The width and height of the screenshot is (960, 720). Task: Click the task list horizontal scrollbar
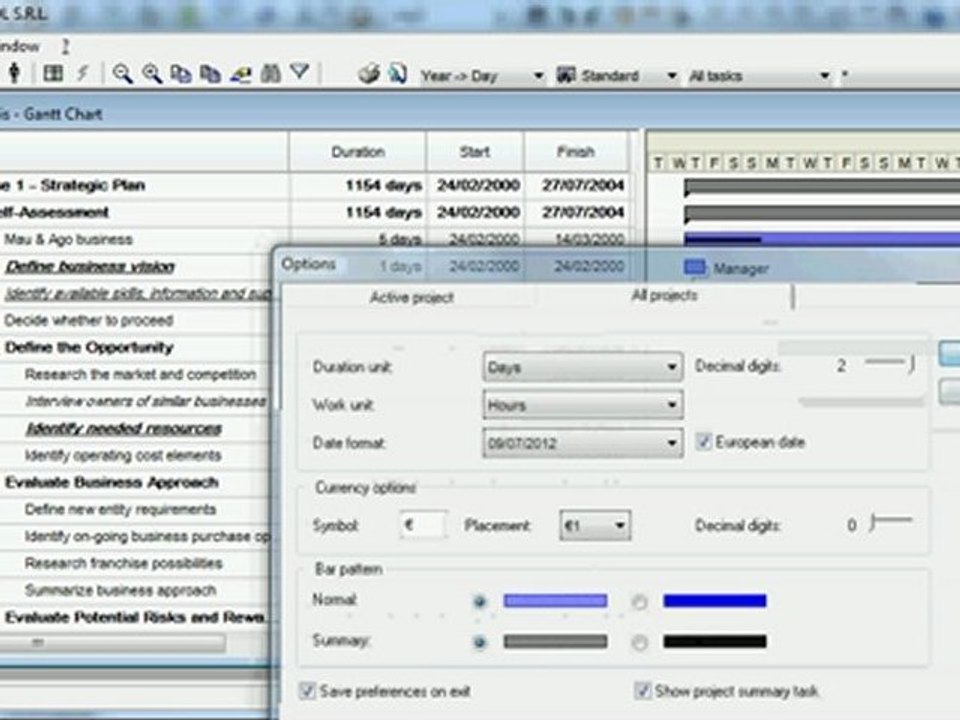click(x=113, y=643)
